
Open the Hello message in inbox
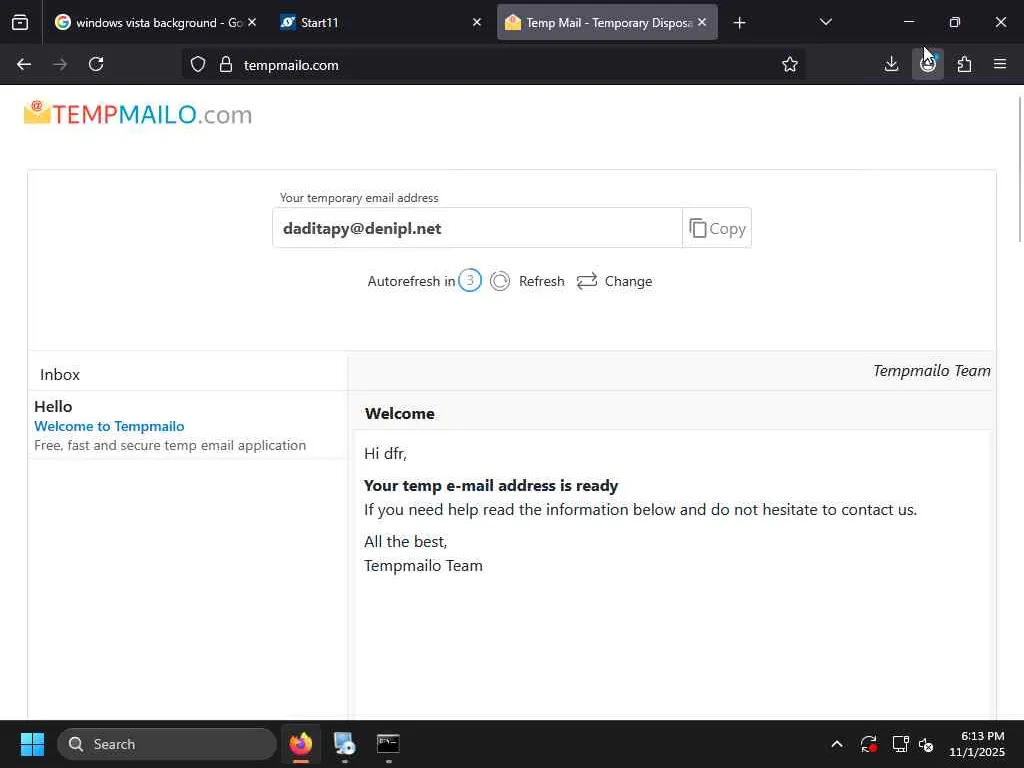click(188, 425)
